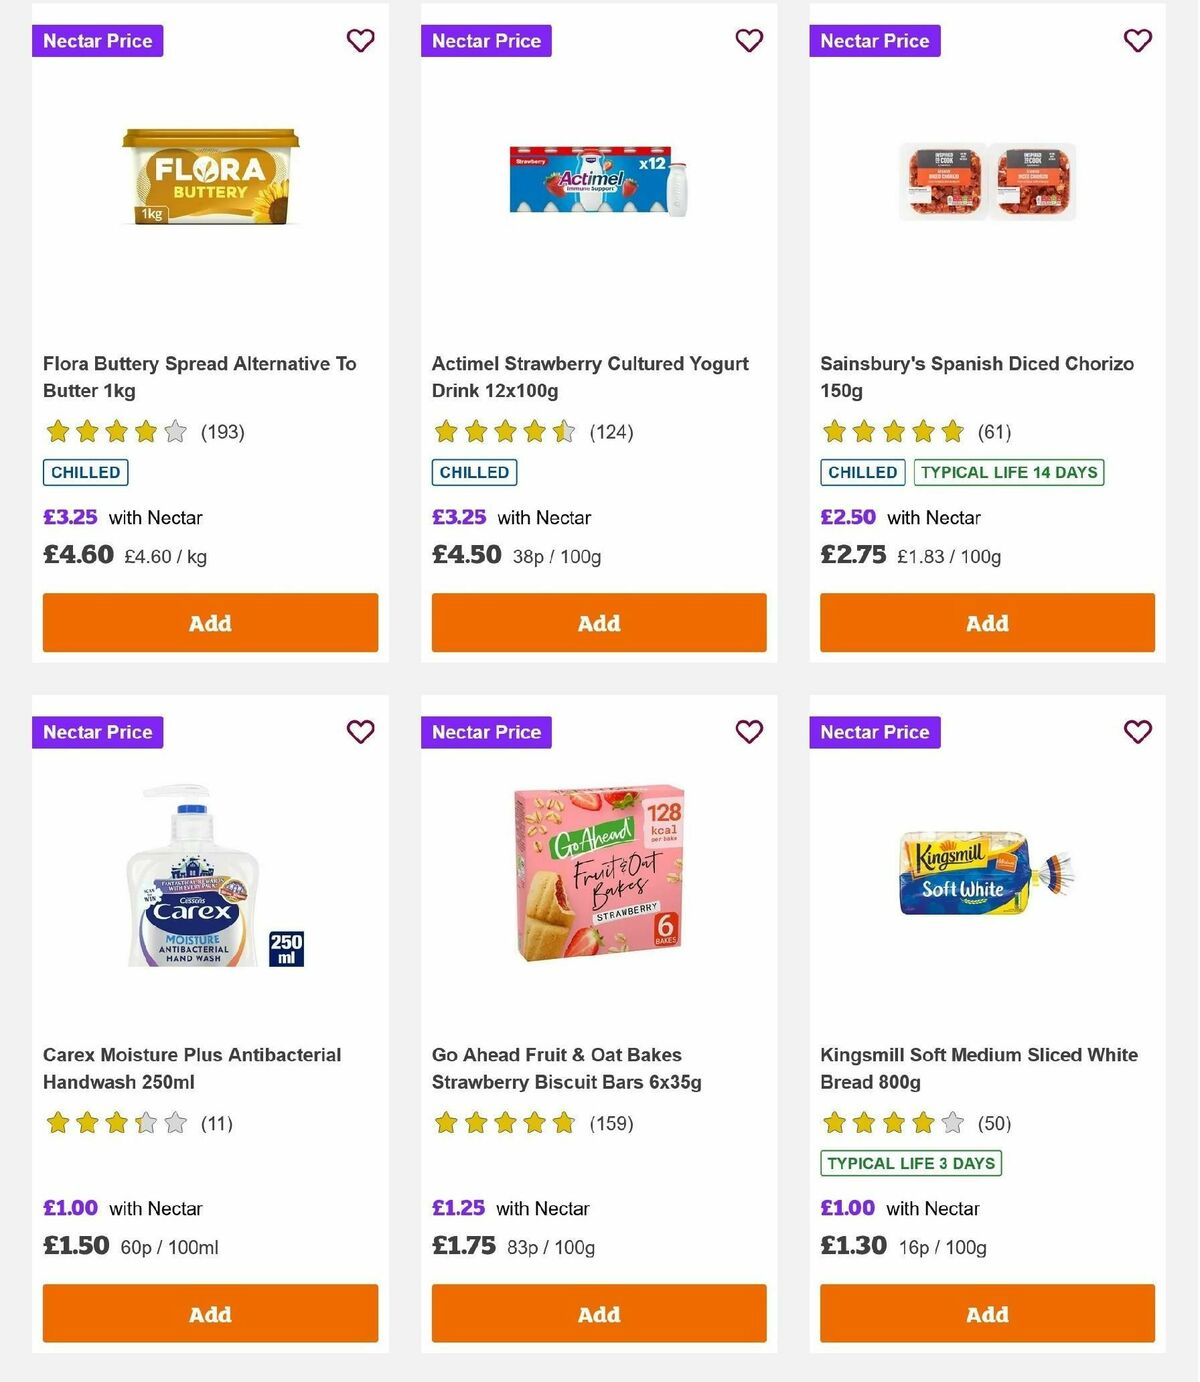Toggle the CHILLED filter tag on Actimel
Screen dimensions: 1200x1382
click(474, 472)
